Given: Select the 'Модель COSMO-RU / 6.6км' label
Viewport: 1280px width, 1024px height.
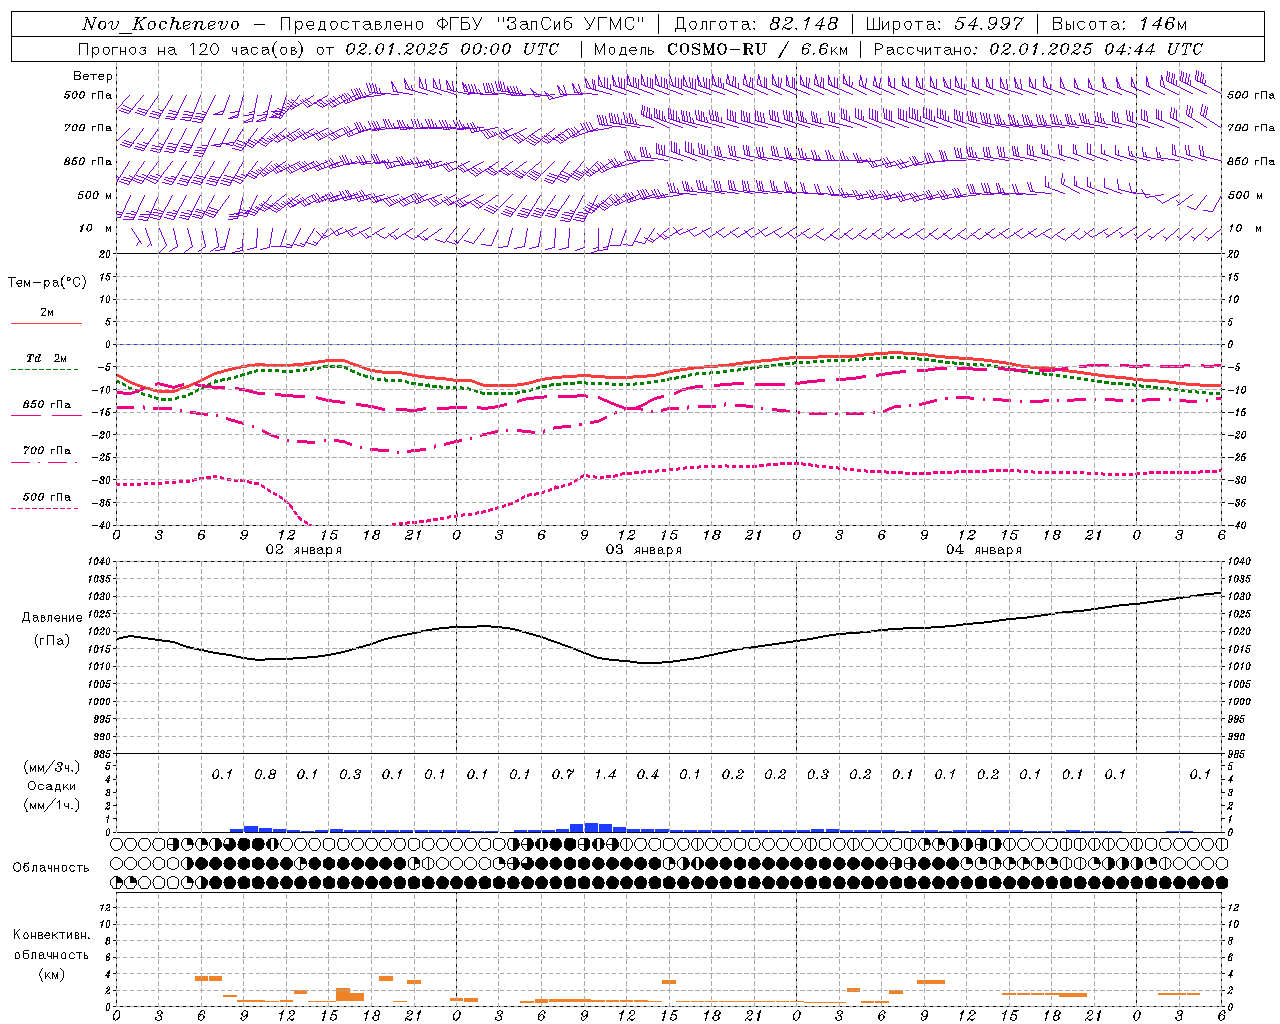Looking at the screenshot, I should pos(720,49).
